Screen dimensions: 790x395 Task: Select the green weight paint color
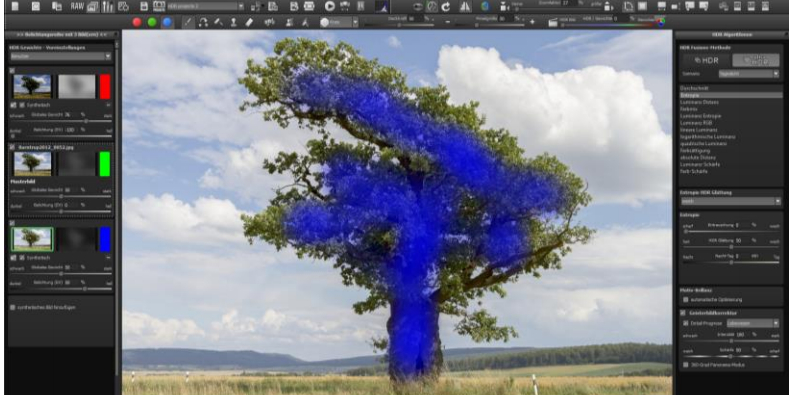(152, 22)
